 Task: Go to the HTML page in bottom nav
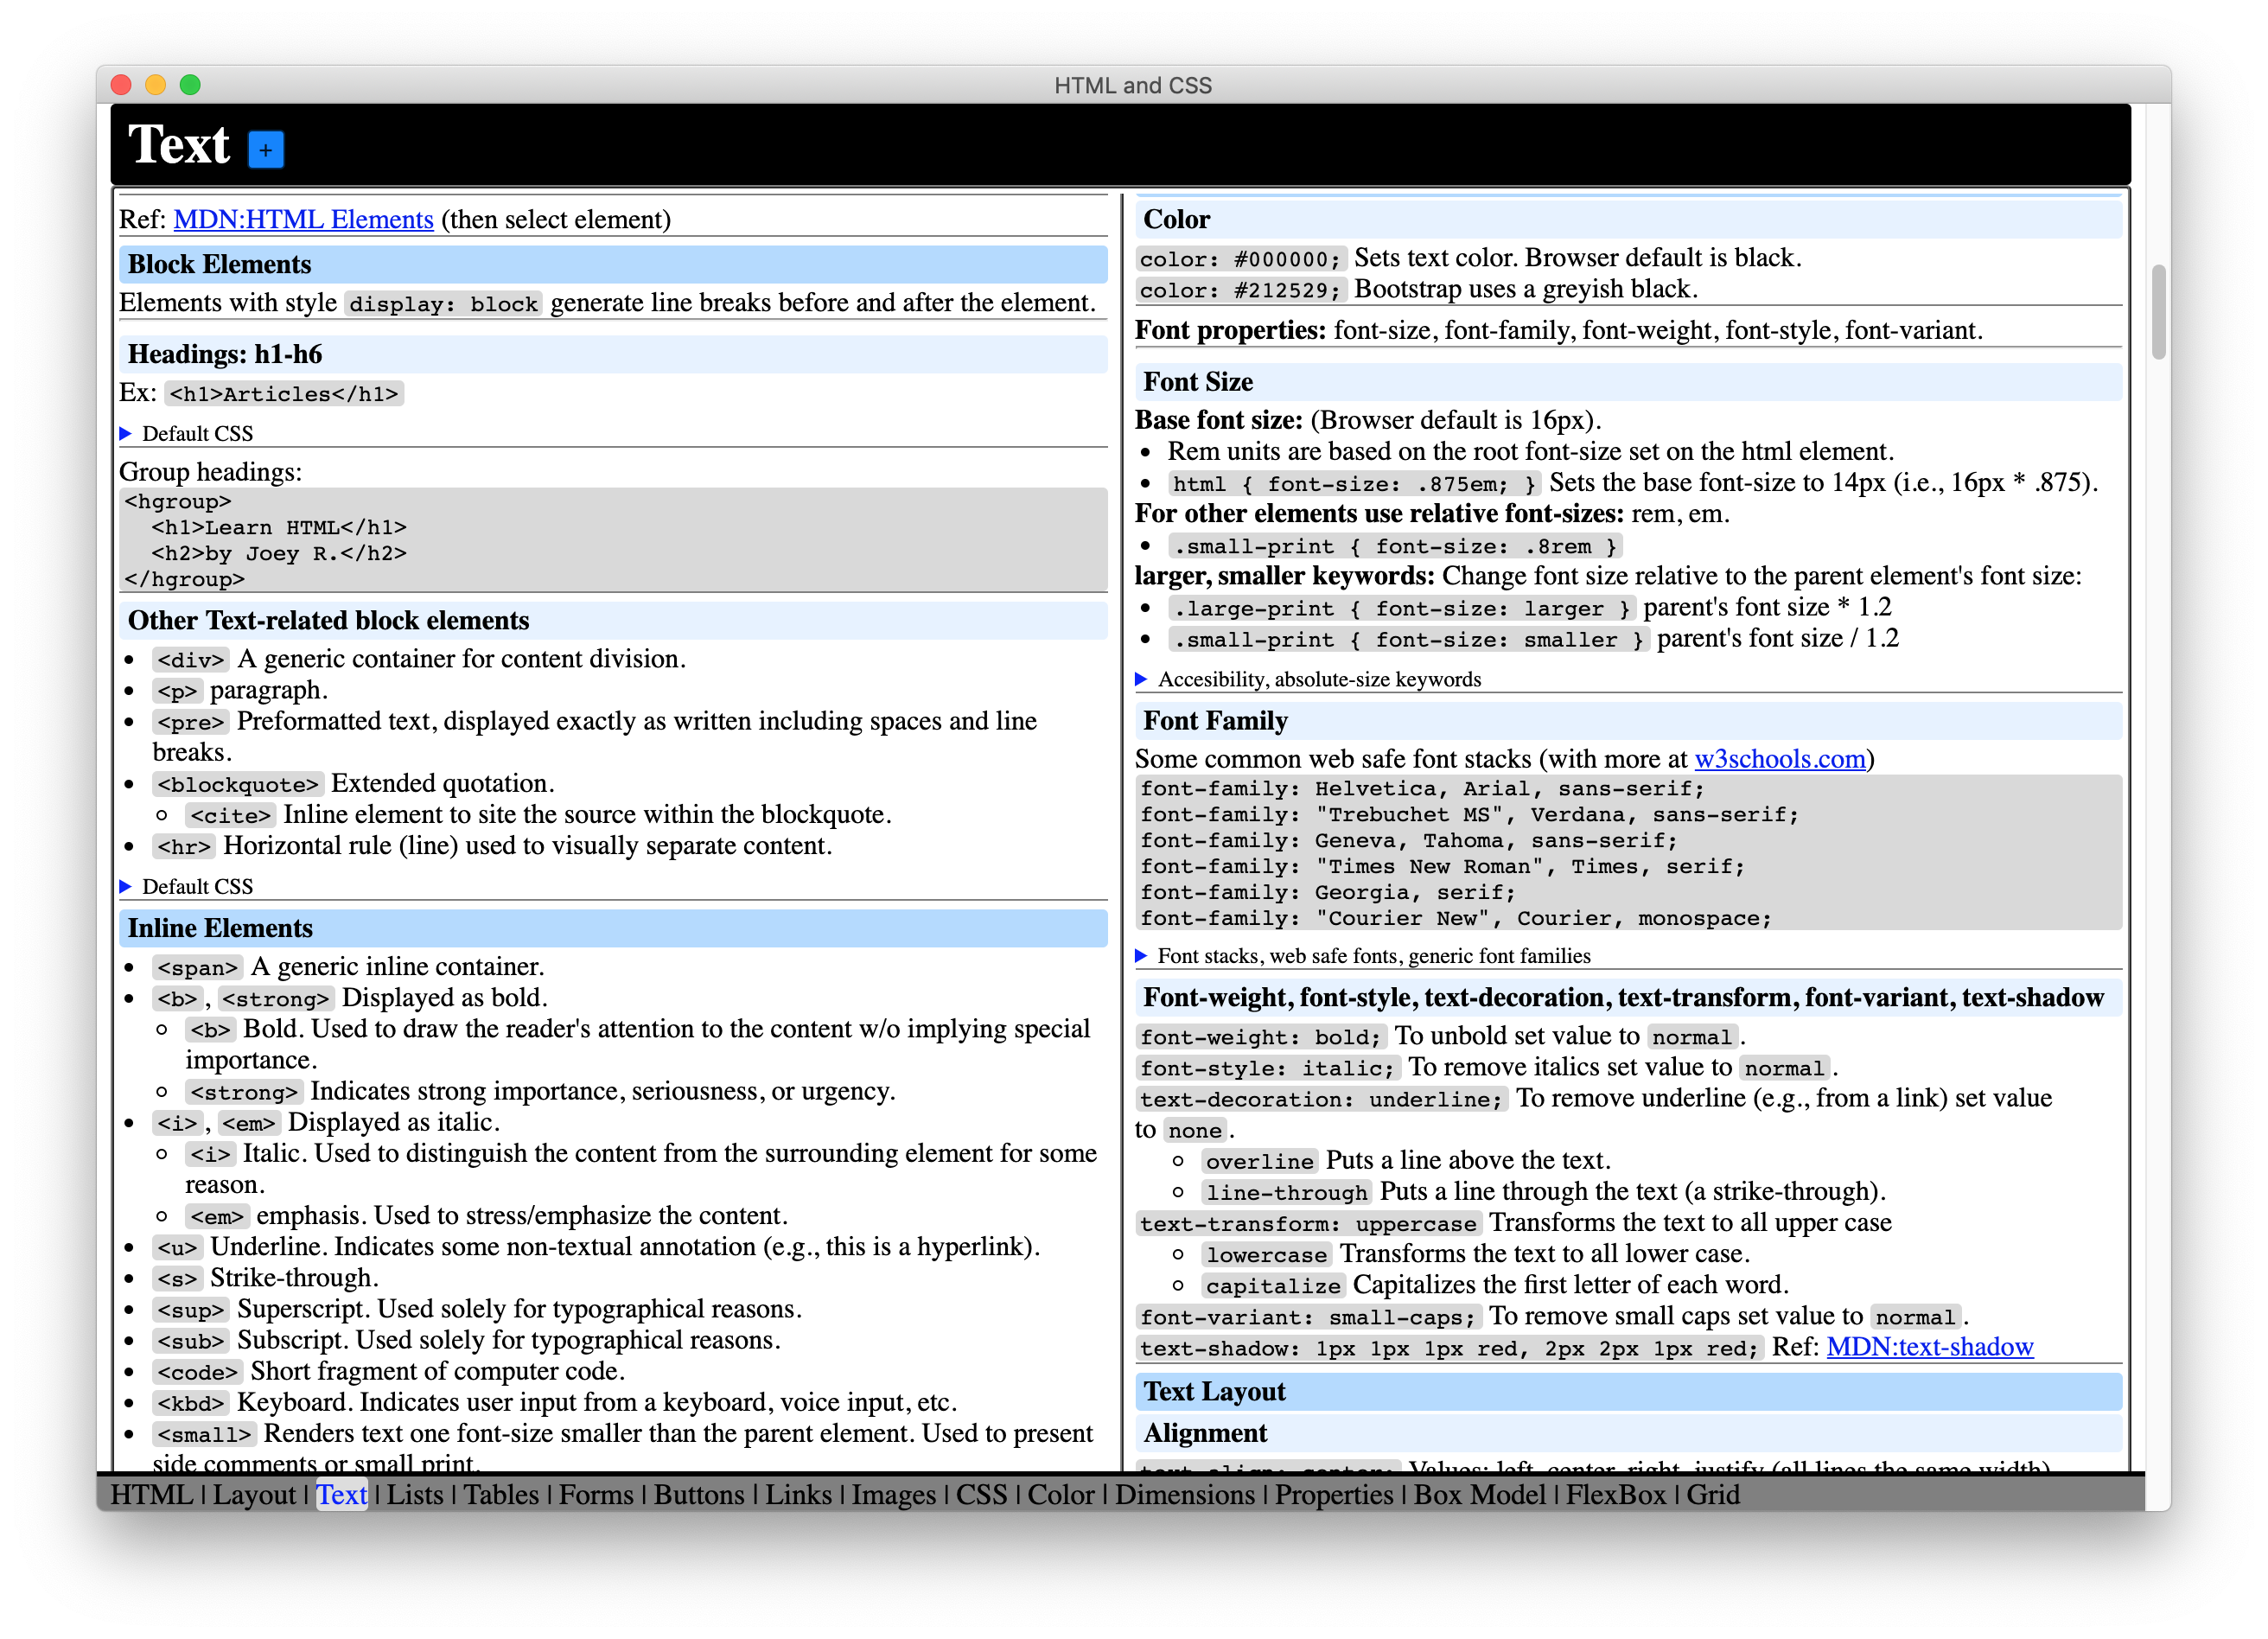(x=151, y=1494)
